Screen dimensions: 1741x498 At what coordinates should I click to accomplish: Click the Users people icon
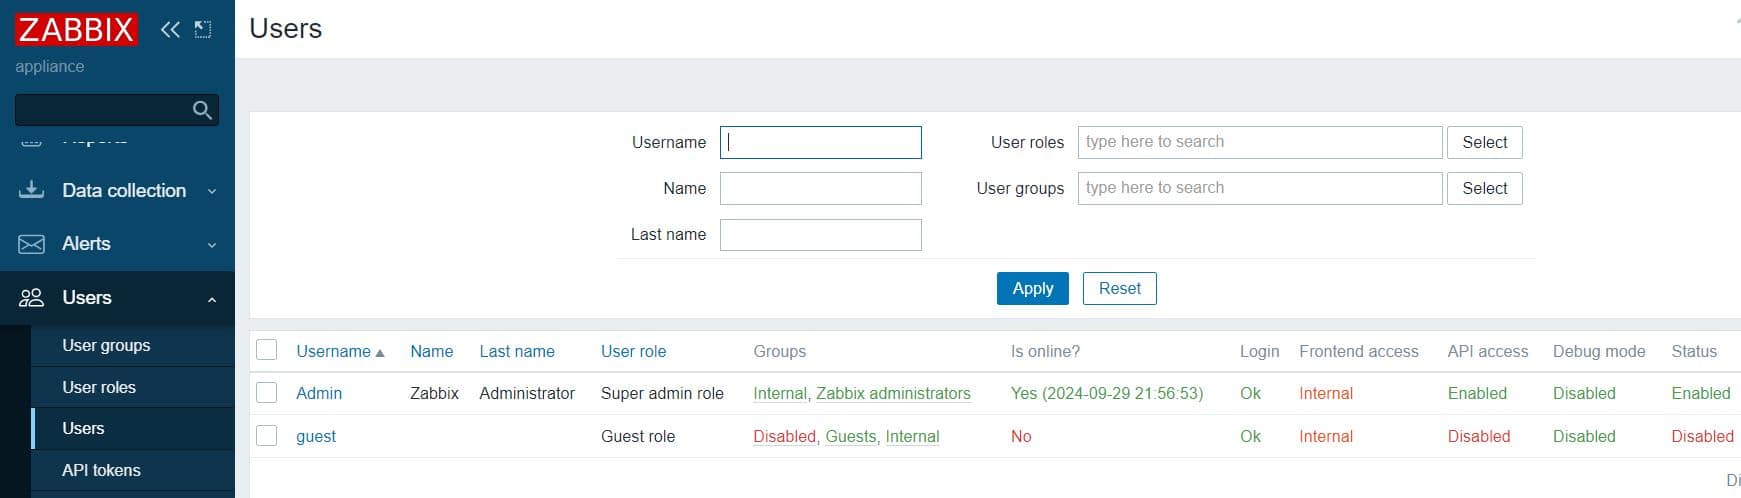click(32, 297)
